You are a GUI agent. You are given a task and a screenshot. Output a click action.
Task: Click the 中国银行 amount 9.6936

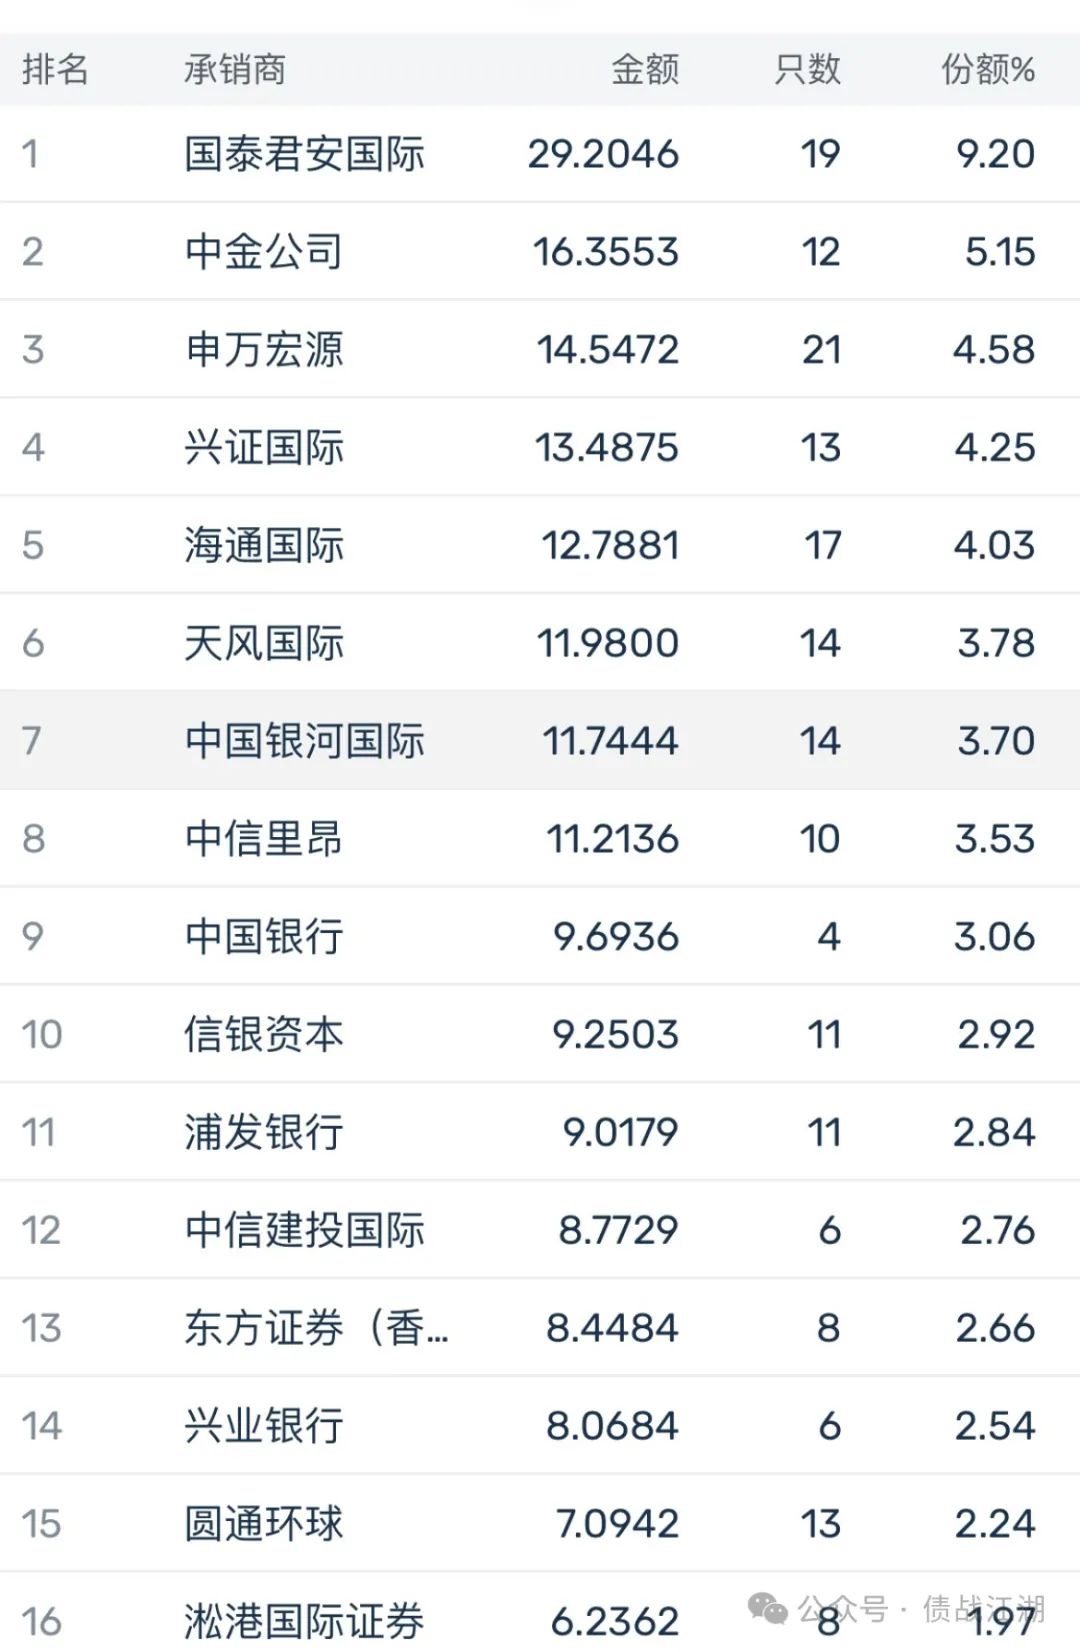click(x=616, y=936)
